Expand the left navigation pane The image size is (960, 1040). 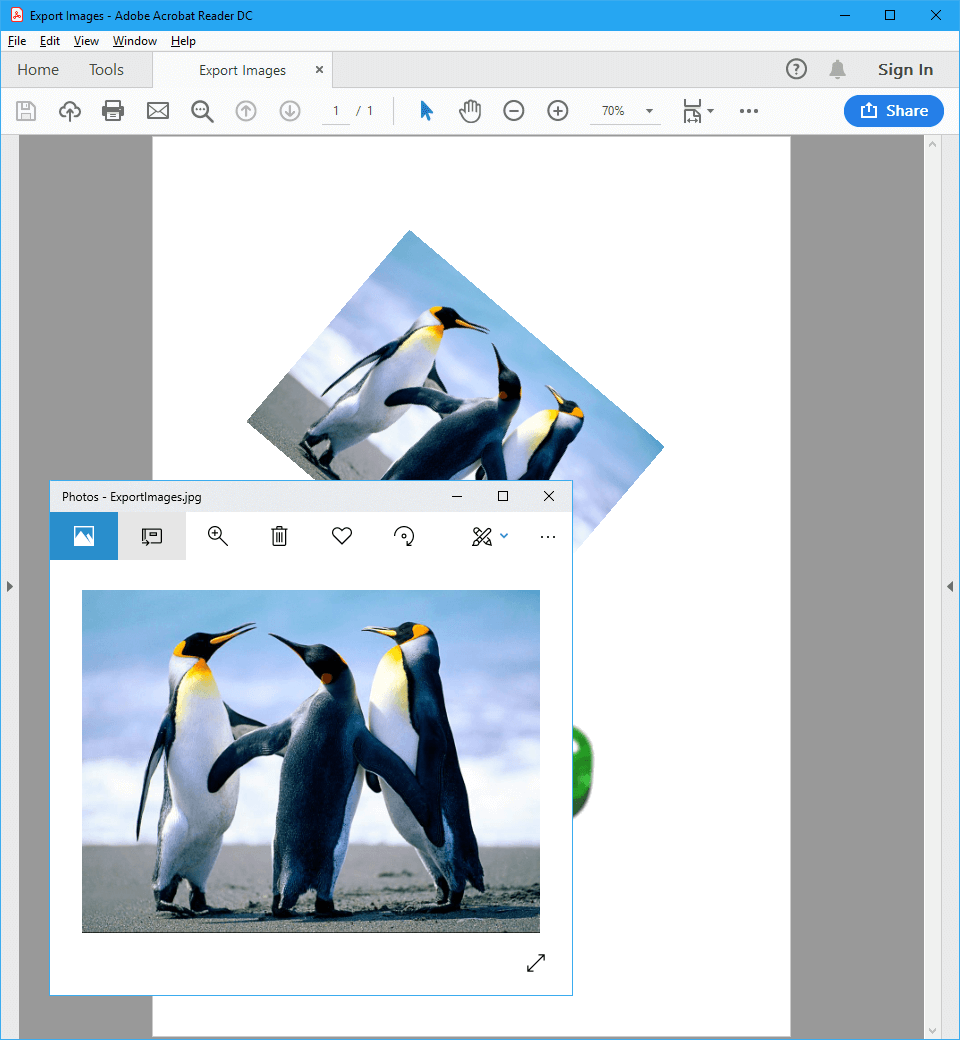10,587
